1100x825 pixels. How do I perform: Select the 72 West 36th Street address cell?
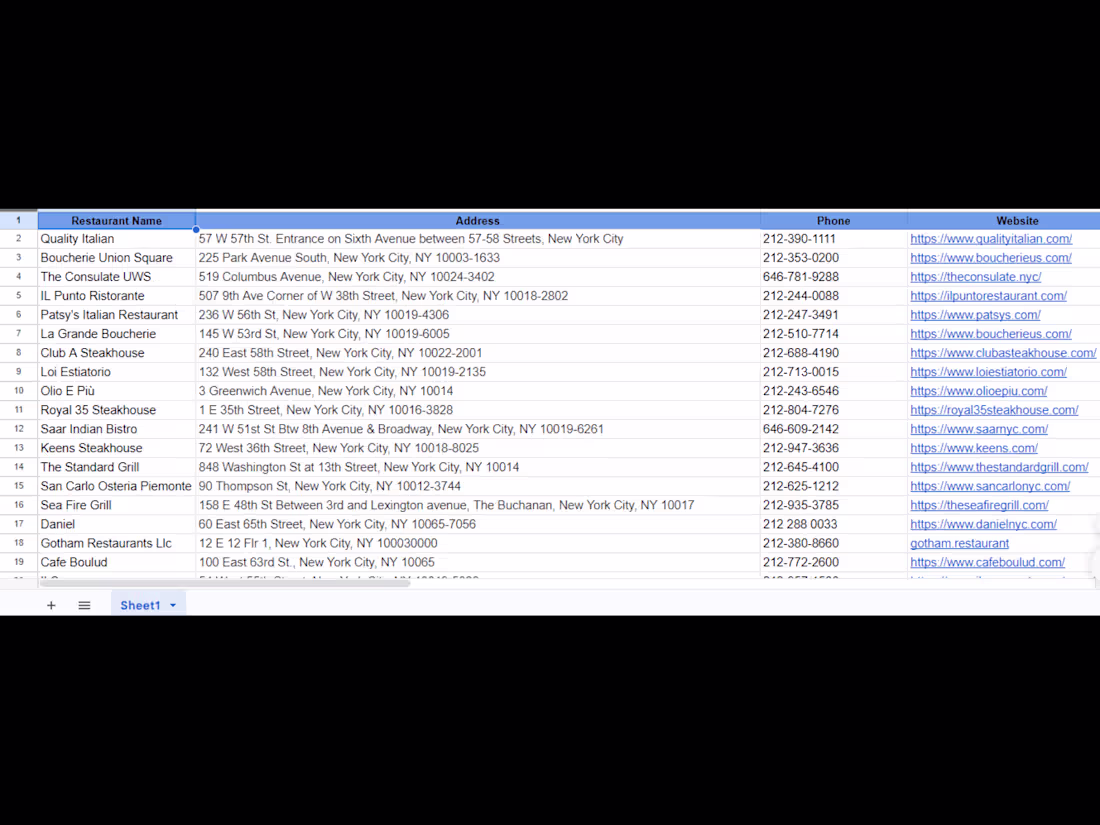point(478,448)
